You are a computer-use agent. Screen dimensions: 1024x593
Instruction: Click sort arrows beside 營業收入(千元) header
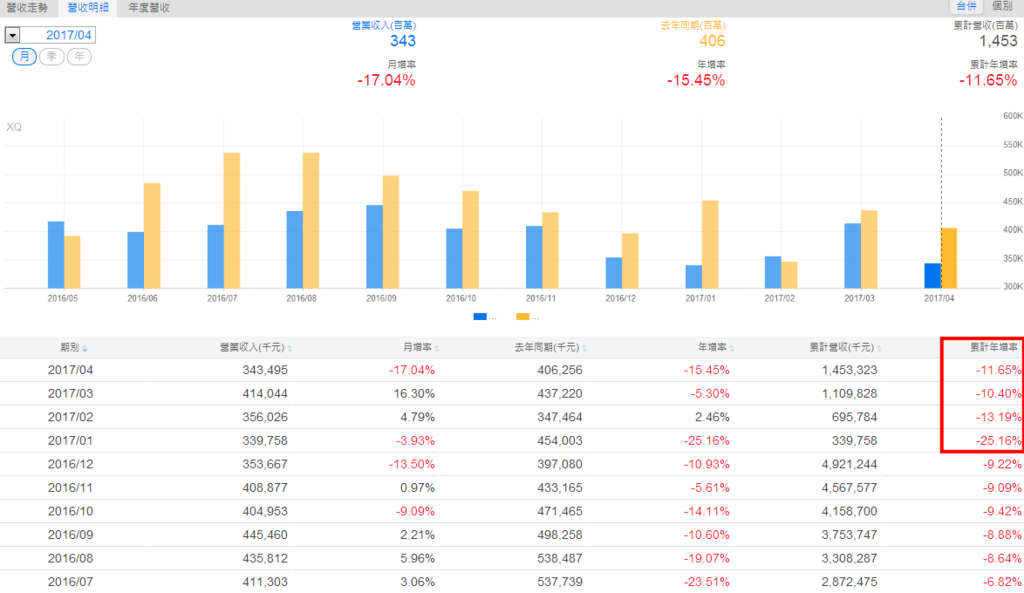click(289, 349)
